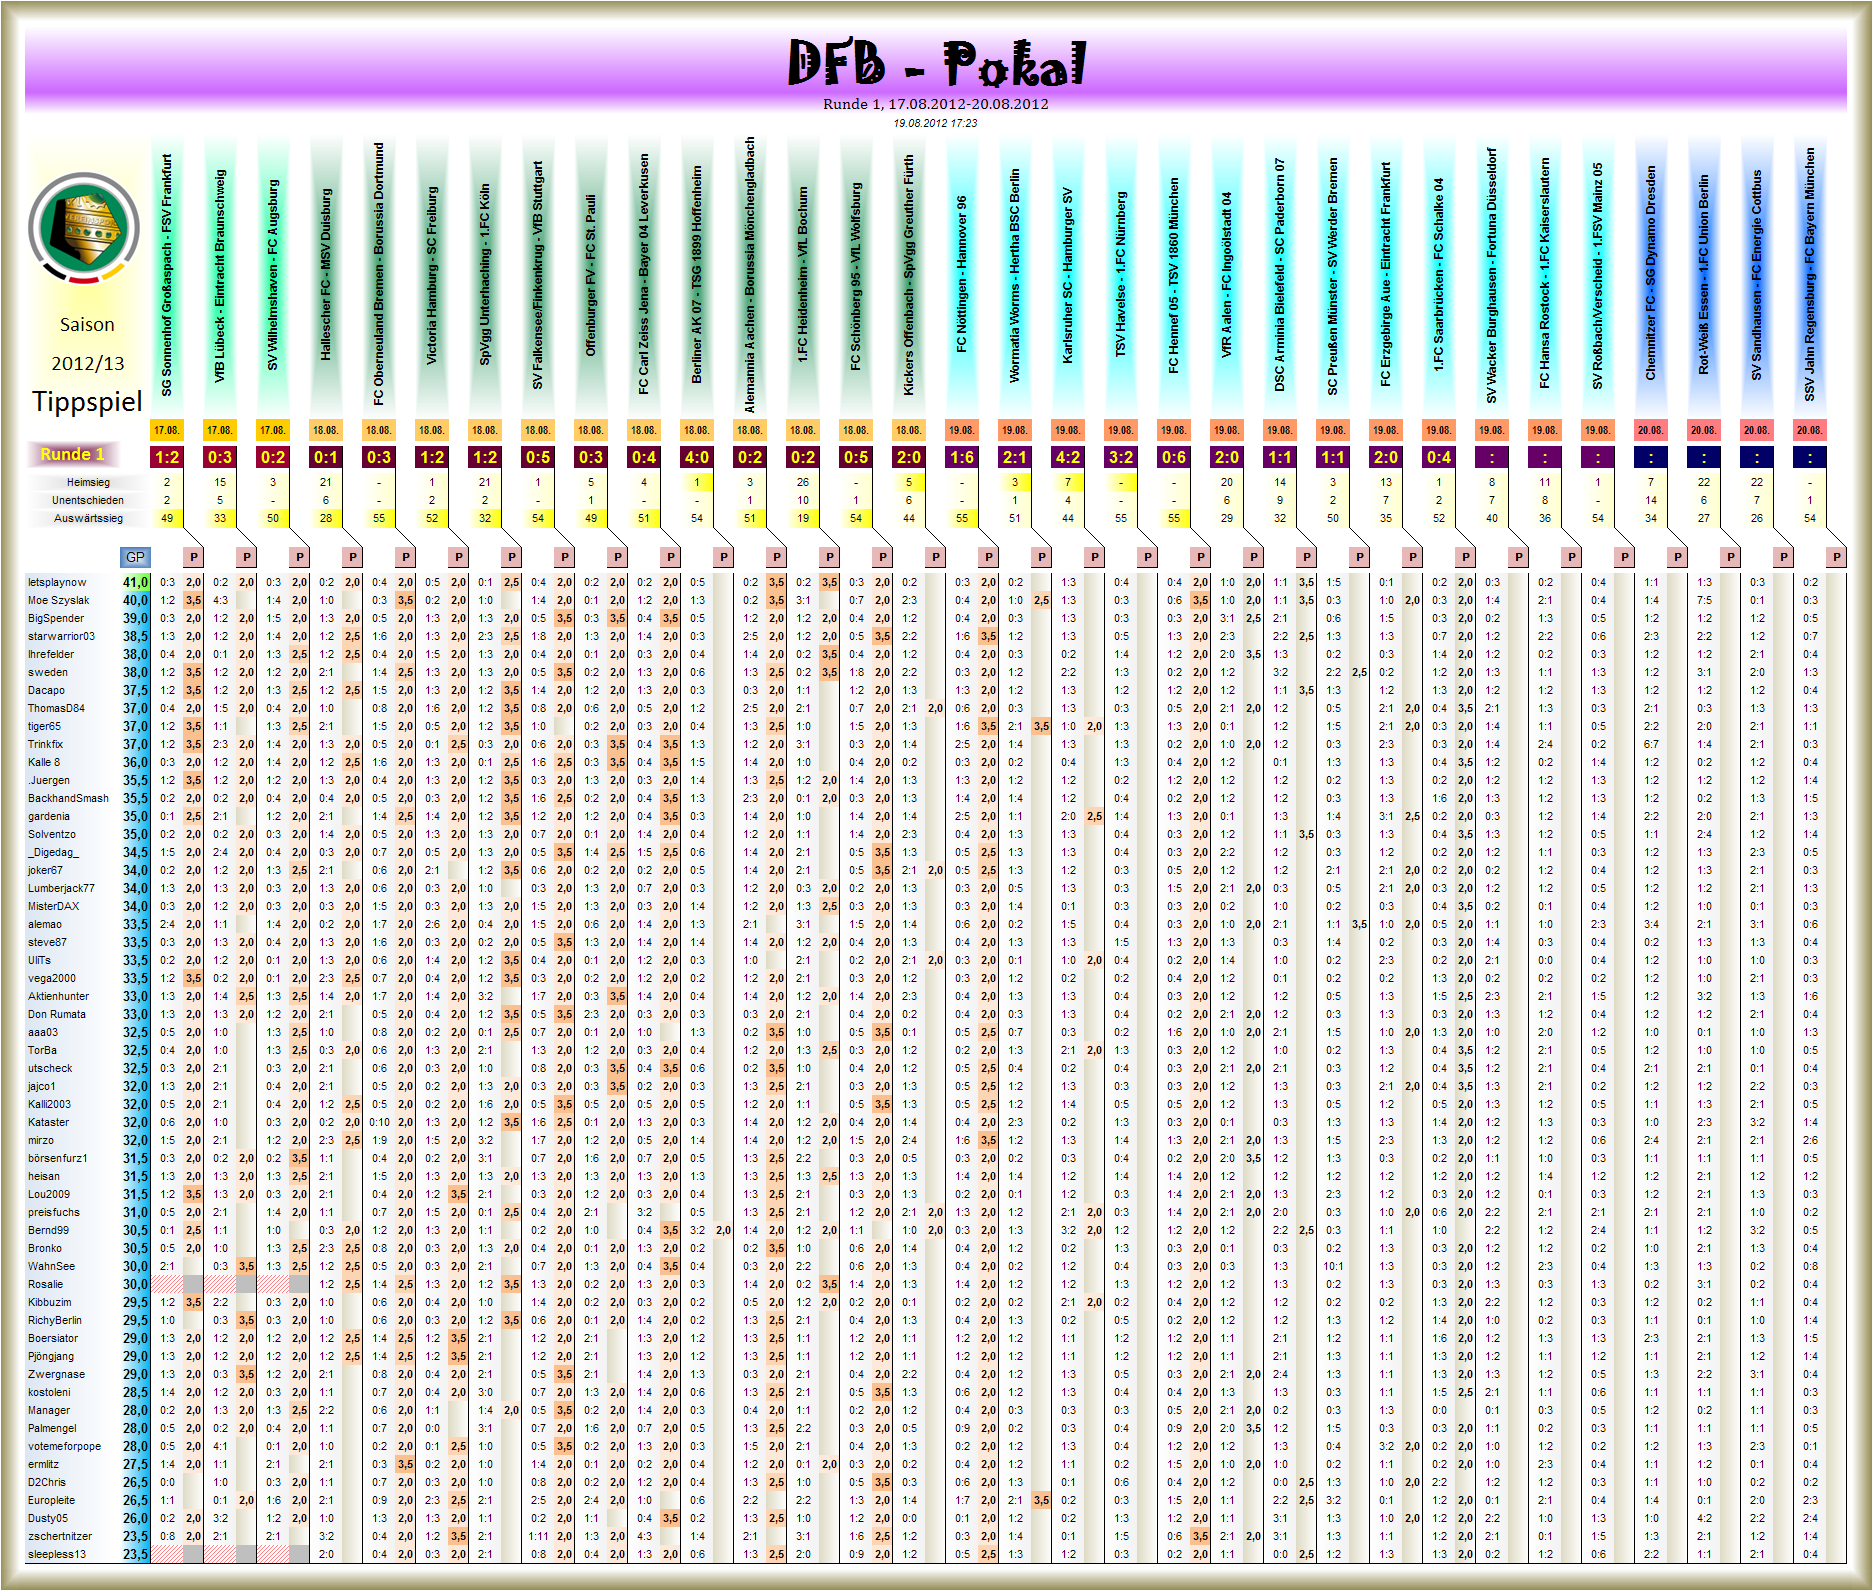Screen dimensions: 1872x1590
Task: Click player name 'votemeforpope'
Action: (x=64, y=1446)
